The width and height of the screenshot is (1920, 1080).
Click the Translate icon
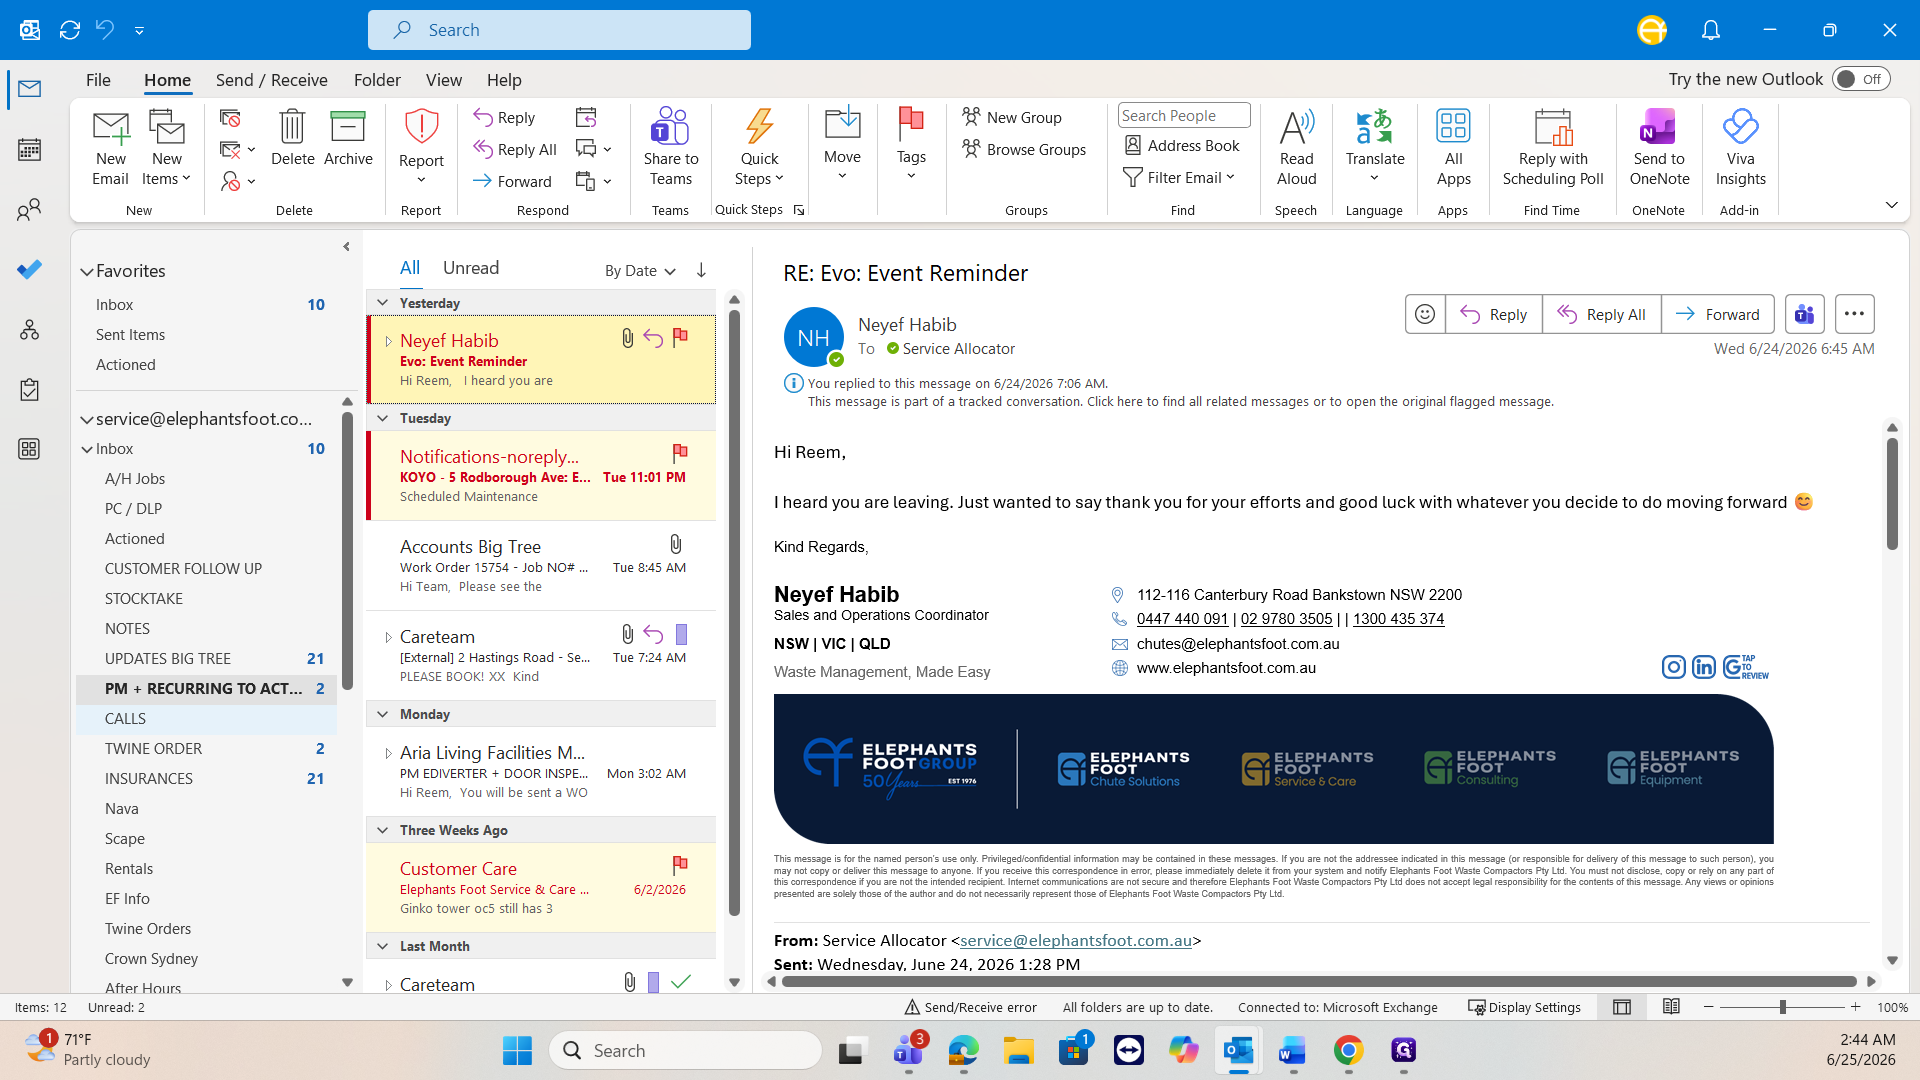coord(1374,127)
